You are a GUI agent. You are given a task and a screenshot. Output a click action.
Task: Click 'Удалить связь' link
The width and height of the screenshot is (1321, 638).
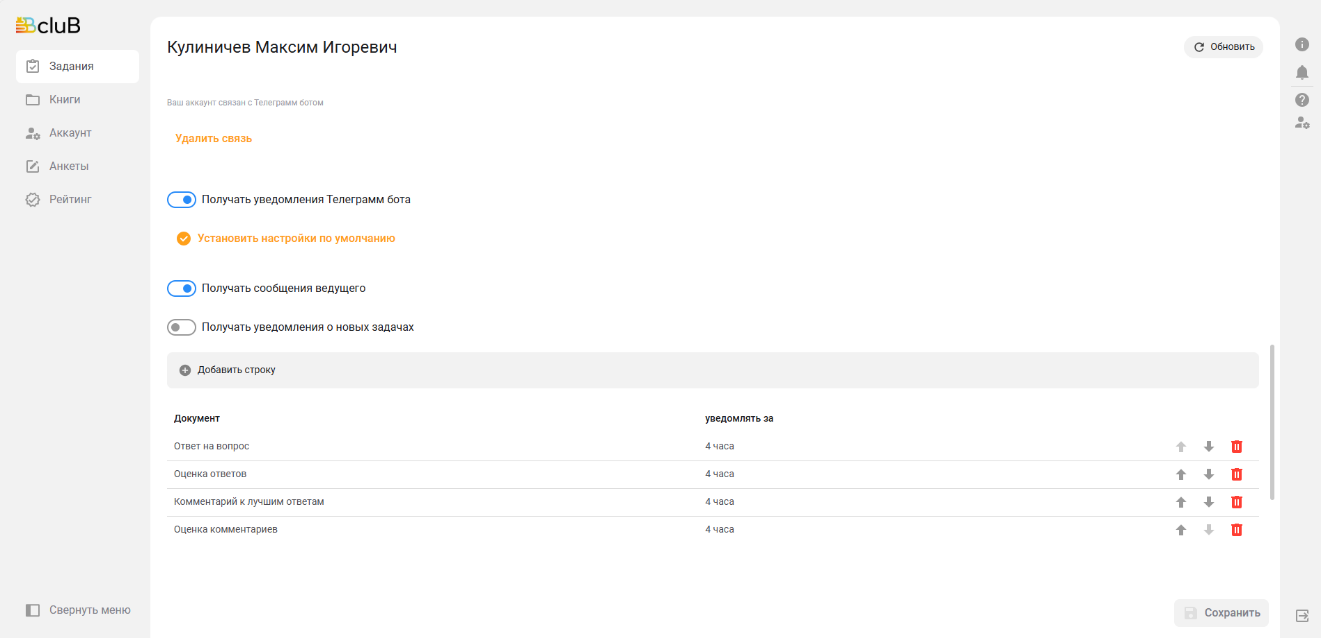pos(213,138)
